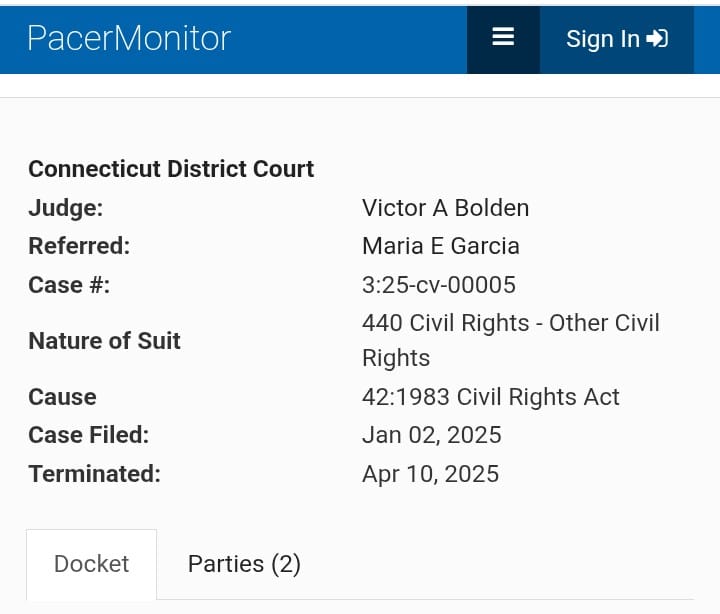
Task: Click the Judge: label
Action: pos(66,208)
